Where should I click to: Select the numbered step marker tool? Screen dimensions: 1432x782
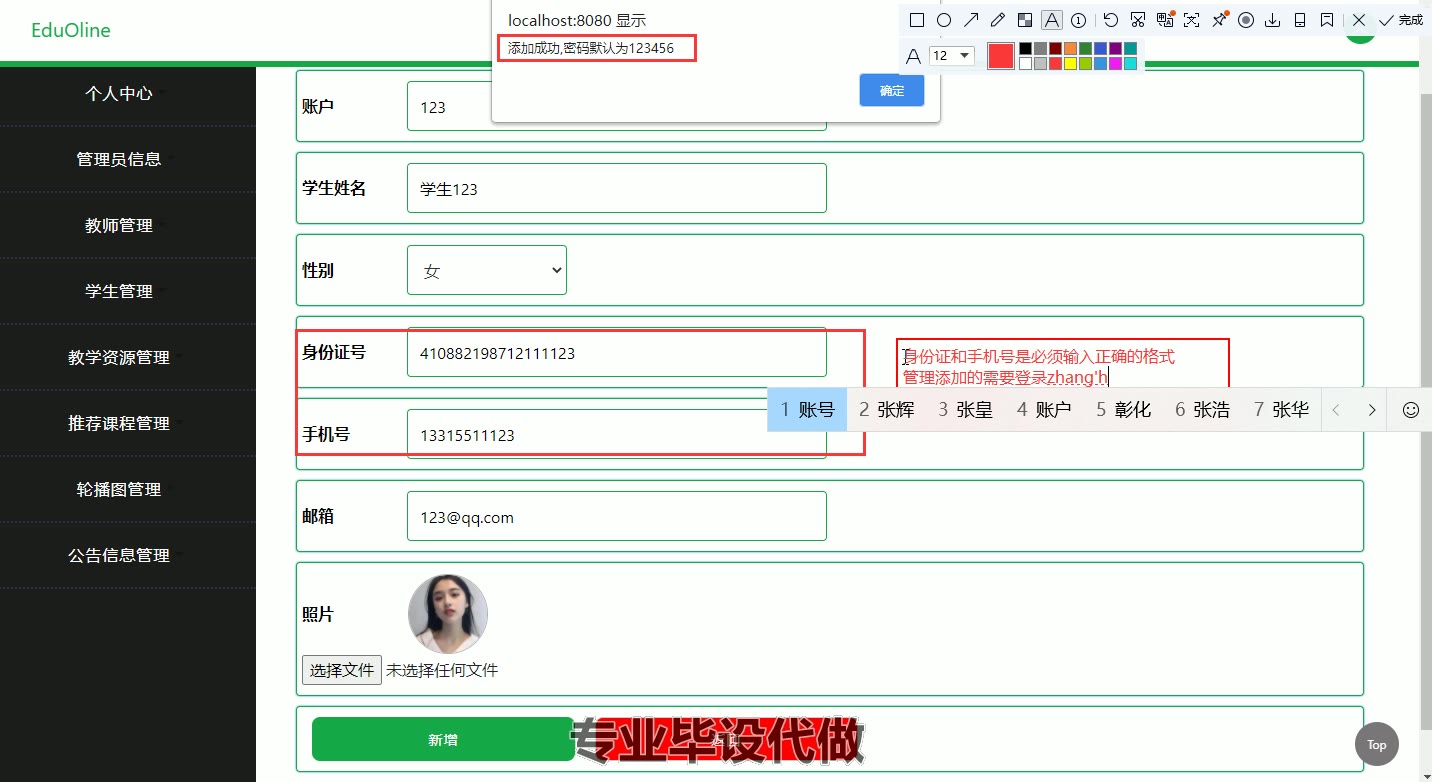tap(1078, 20)
